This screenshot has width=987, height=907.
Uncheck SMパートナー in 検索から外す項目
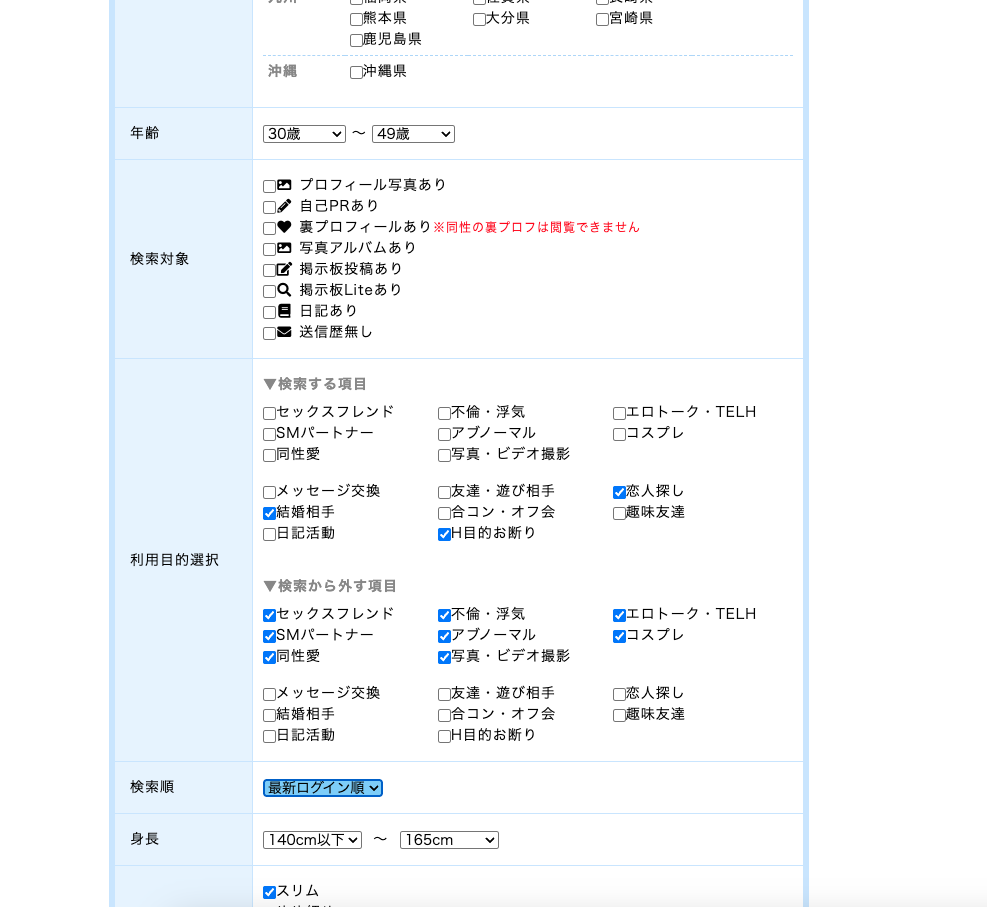tap(269, 636)
